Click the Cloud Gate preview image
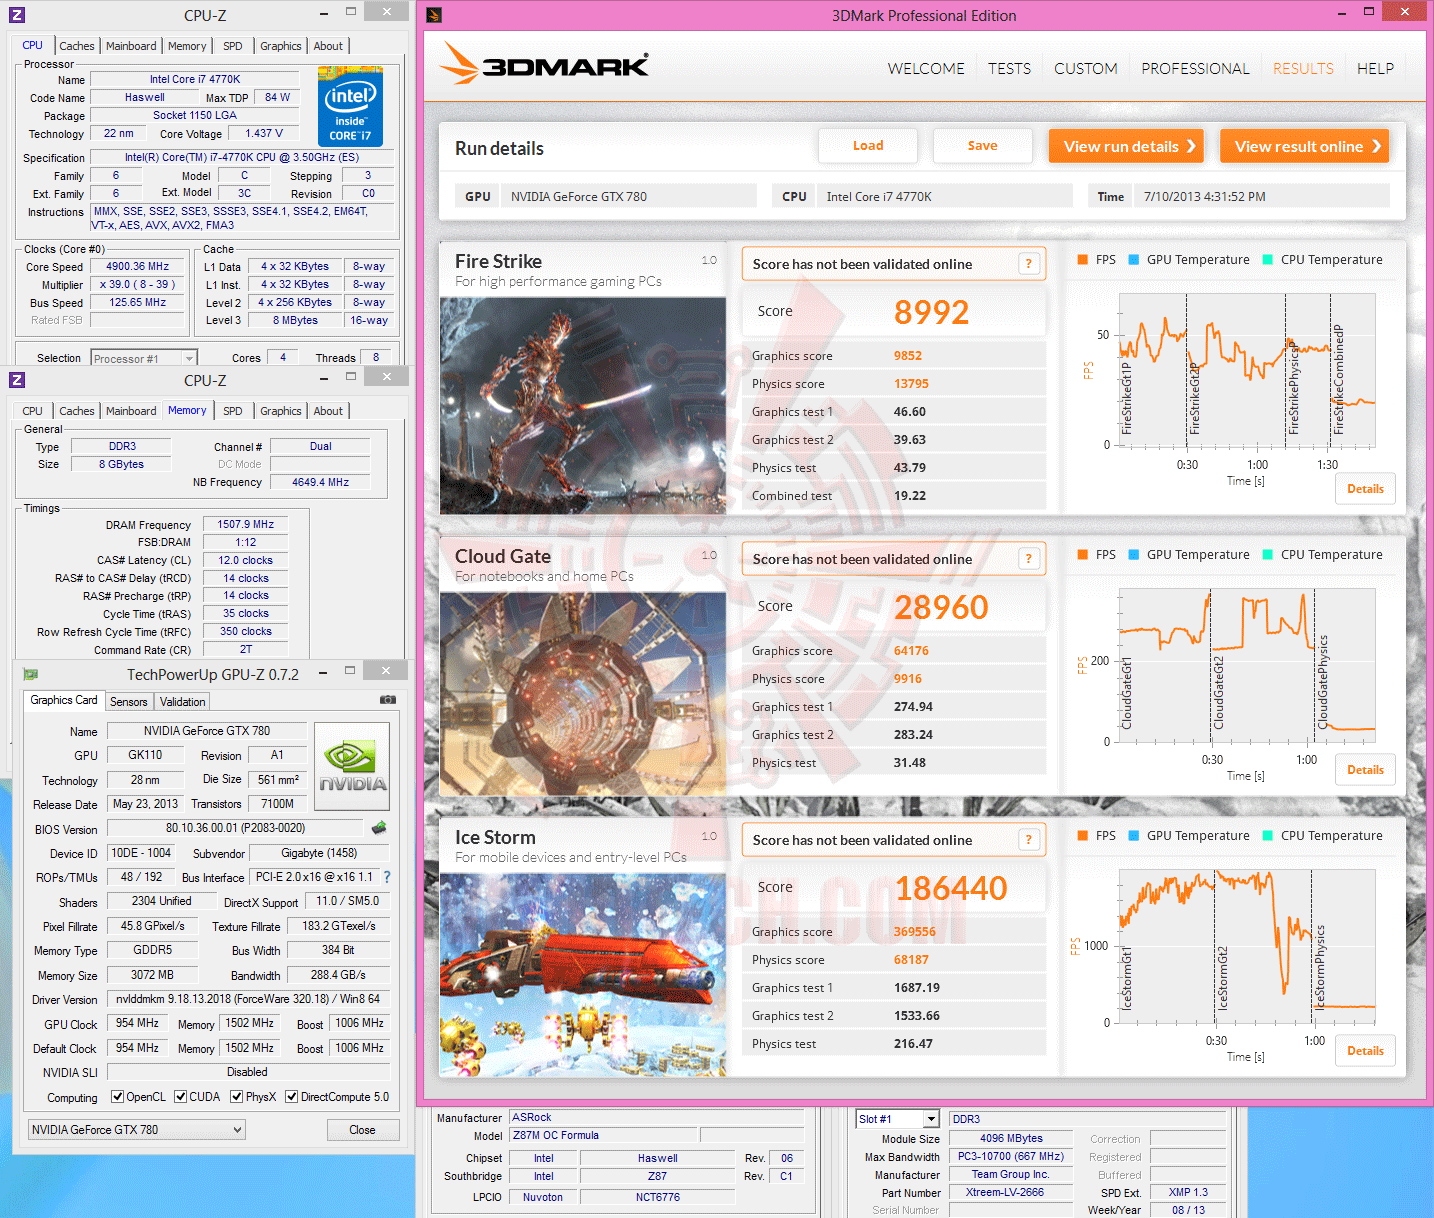 click(x=583, y=694)
